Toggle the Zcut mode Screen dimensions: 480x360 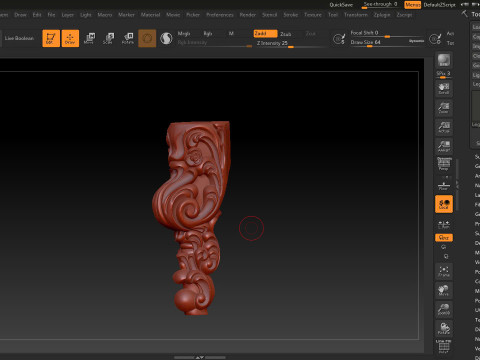click(310, 34)
